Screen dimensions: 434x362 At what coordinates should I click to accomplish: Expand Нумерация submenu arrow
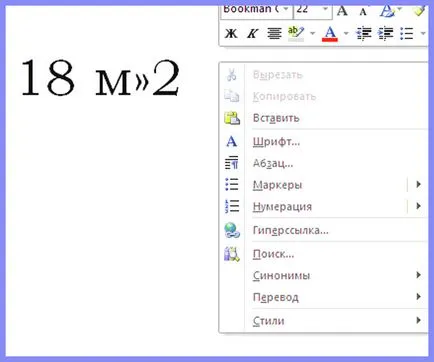[419, 206]
